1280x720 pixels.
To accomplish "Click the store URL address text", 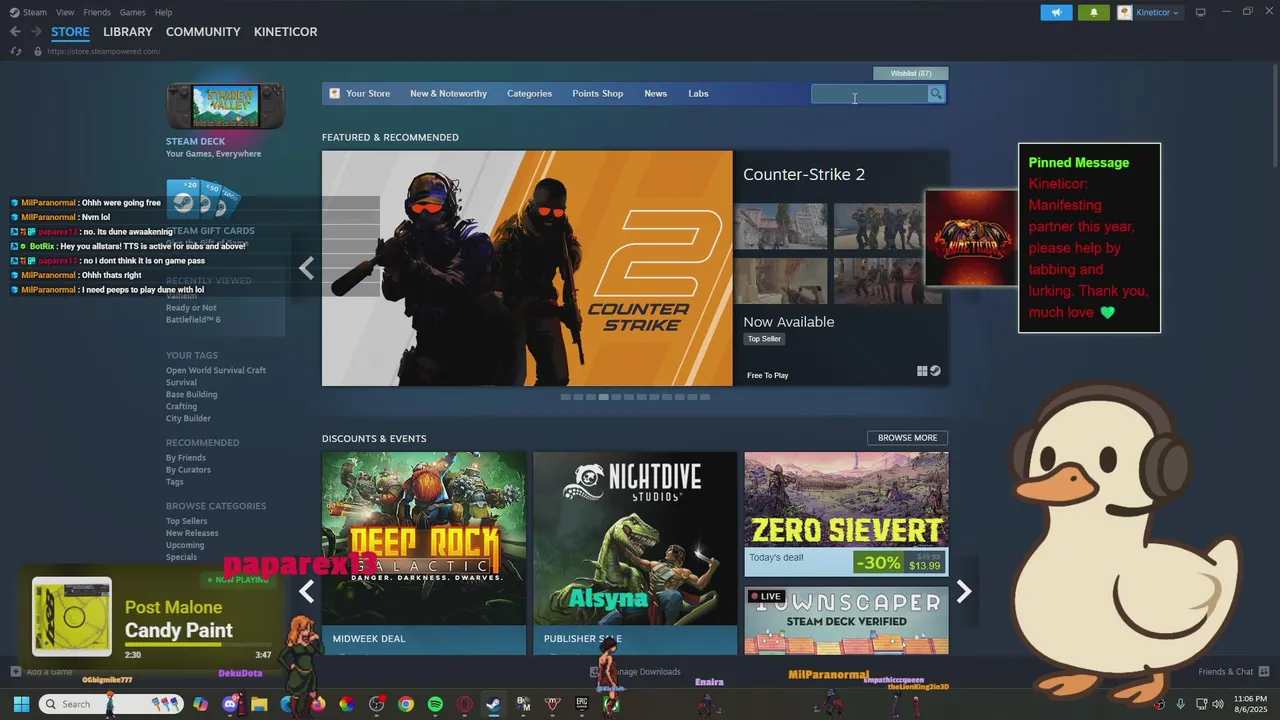I will click(x=103, y=51).
